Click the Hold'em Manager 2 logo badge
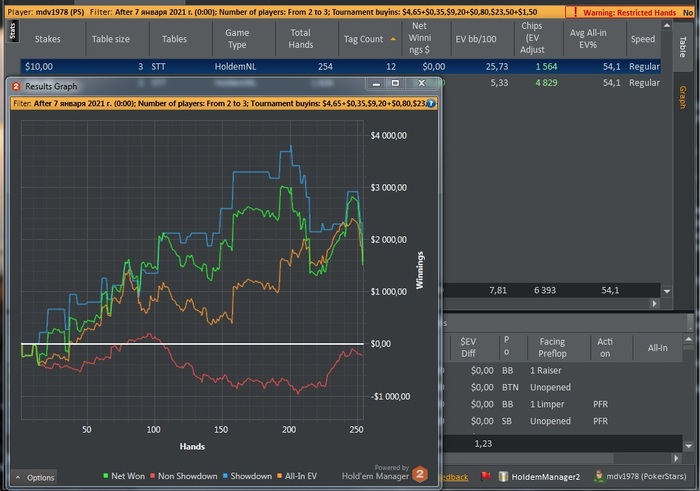 point(420,474)
